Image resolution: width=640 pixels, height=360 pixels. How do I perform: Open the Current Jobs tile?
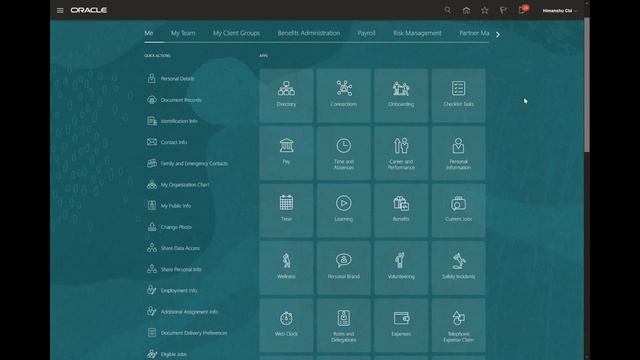click(x=458, y=210)
